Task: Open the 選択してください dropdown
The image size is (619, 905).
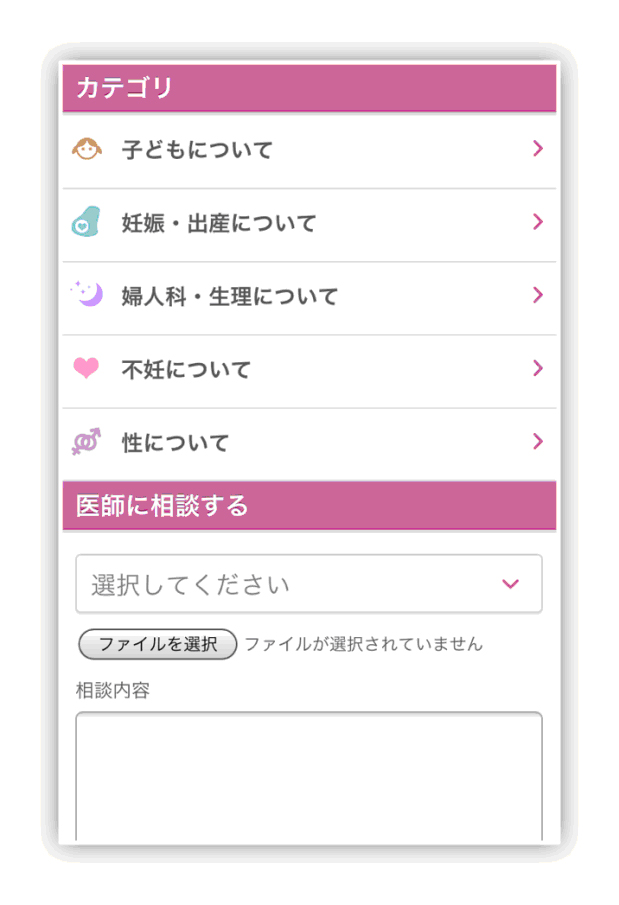Action: pyautogui.click(x=309, y=584)
